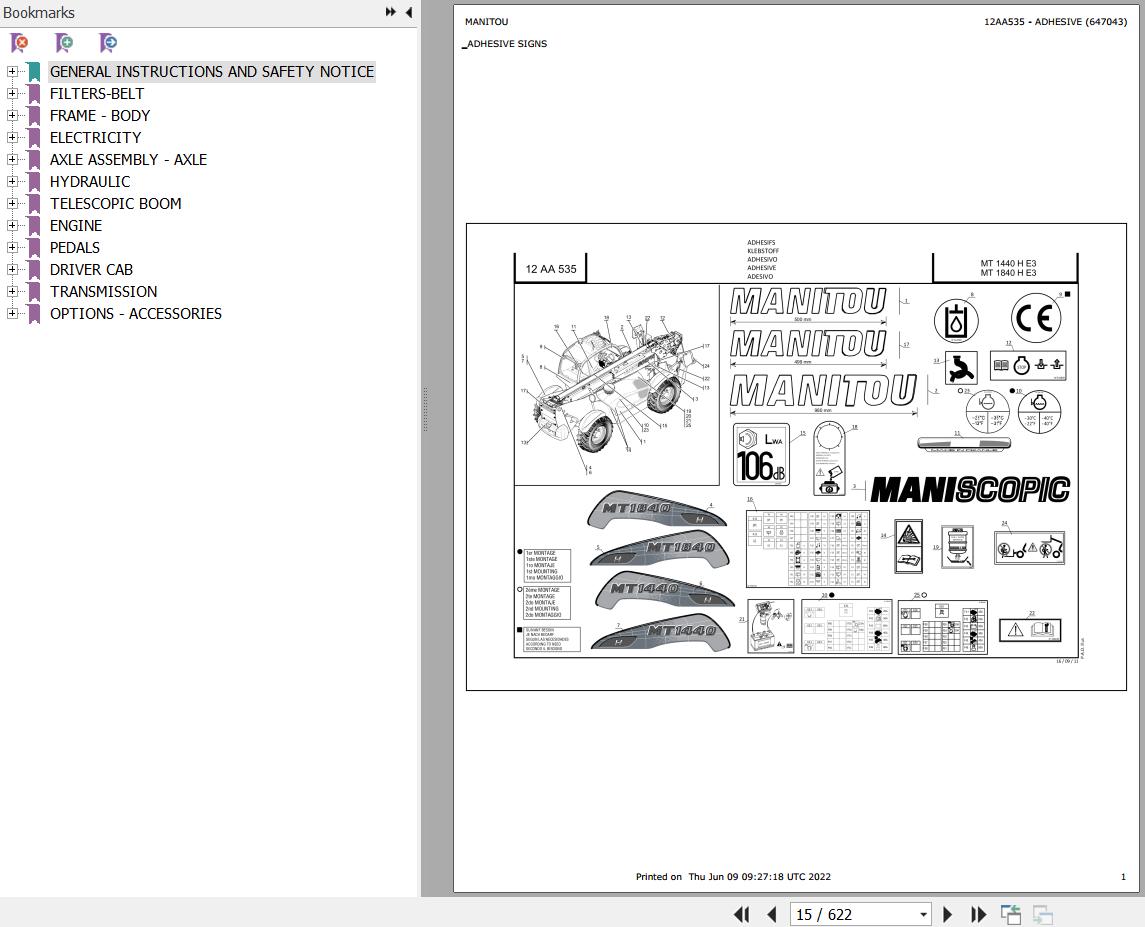Open the ELECTRICITY bookmark
The height and width of the screenshot is (927, 1145).
tap(95, 137)
